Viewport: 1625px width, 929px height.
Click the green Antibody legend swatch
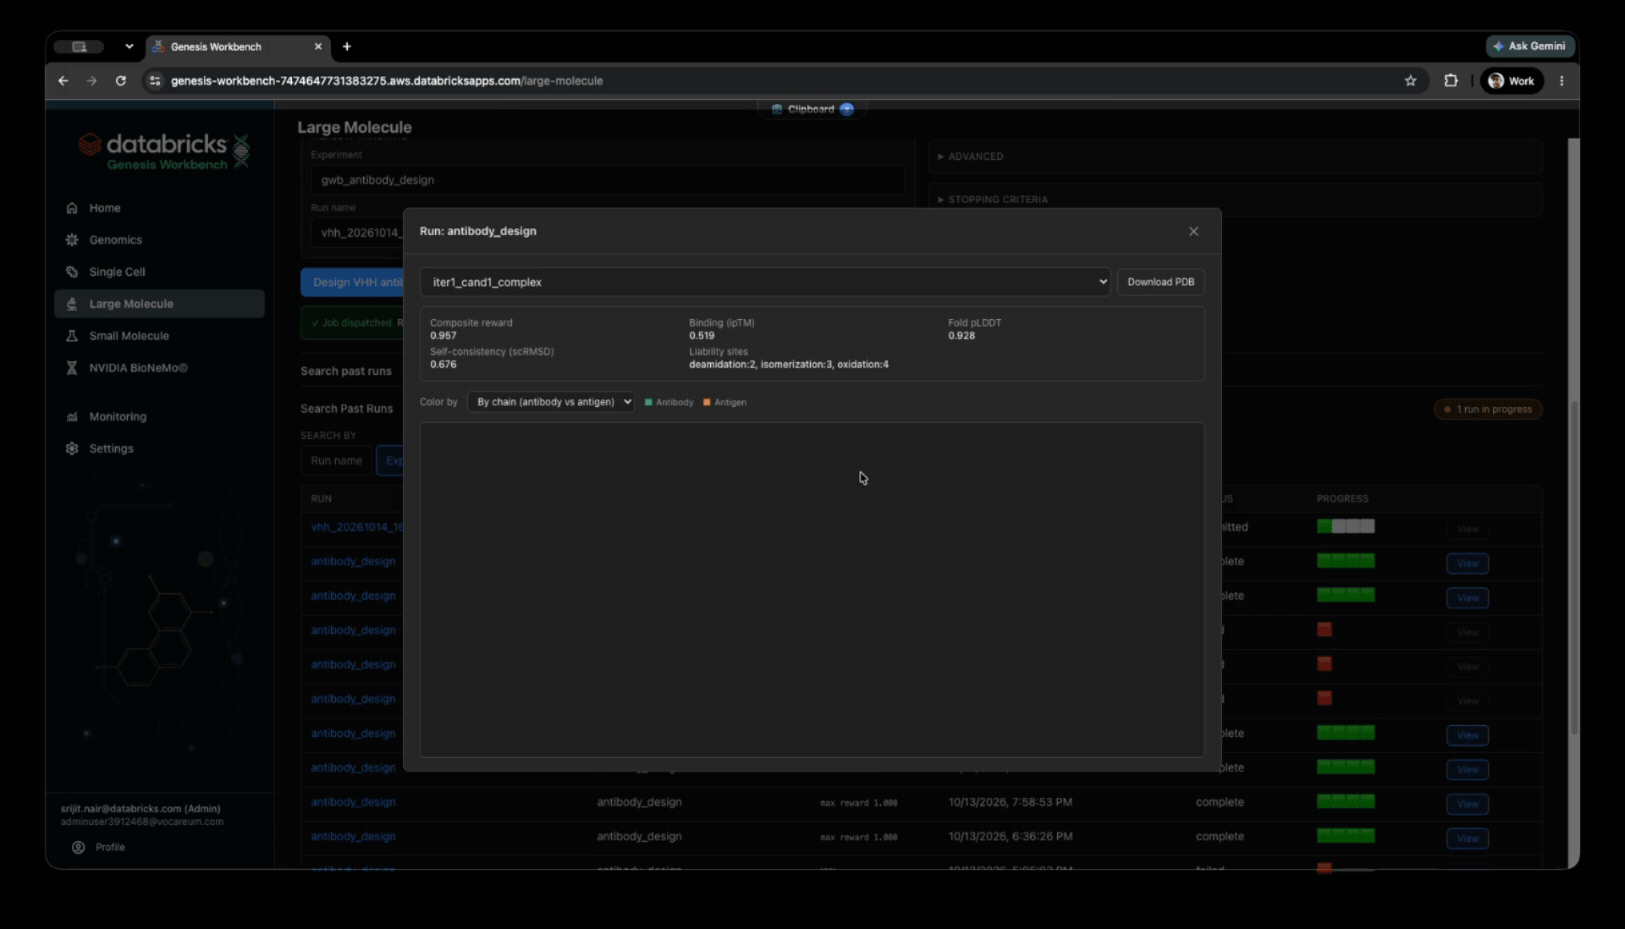649,402
